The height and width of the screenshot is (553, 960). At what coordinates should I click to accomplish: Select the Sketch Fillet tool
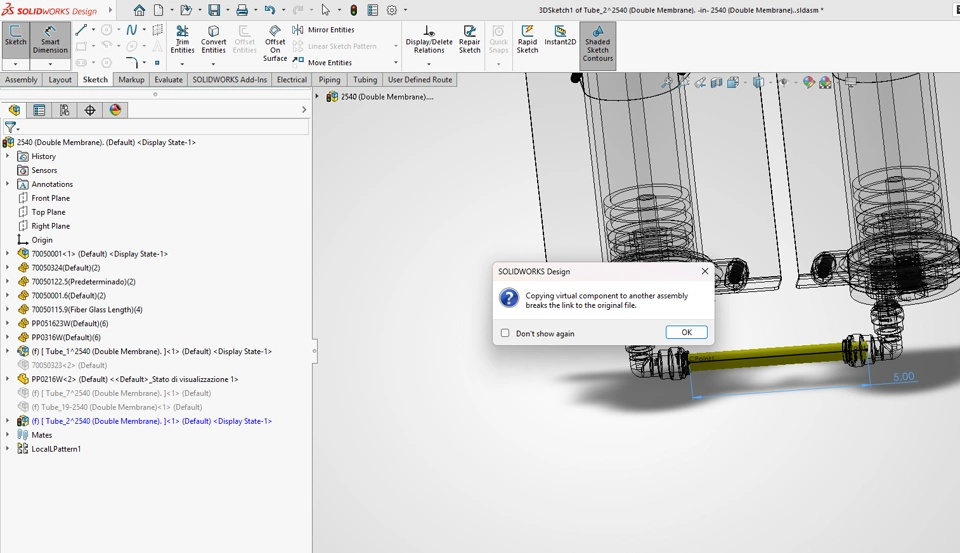[x=132, y=62]
